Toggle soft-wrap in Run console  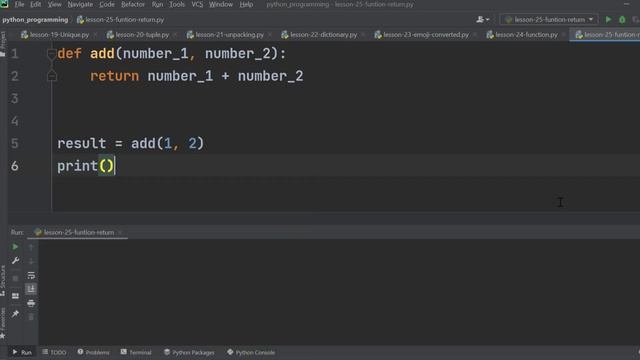[31, 276]
